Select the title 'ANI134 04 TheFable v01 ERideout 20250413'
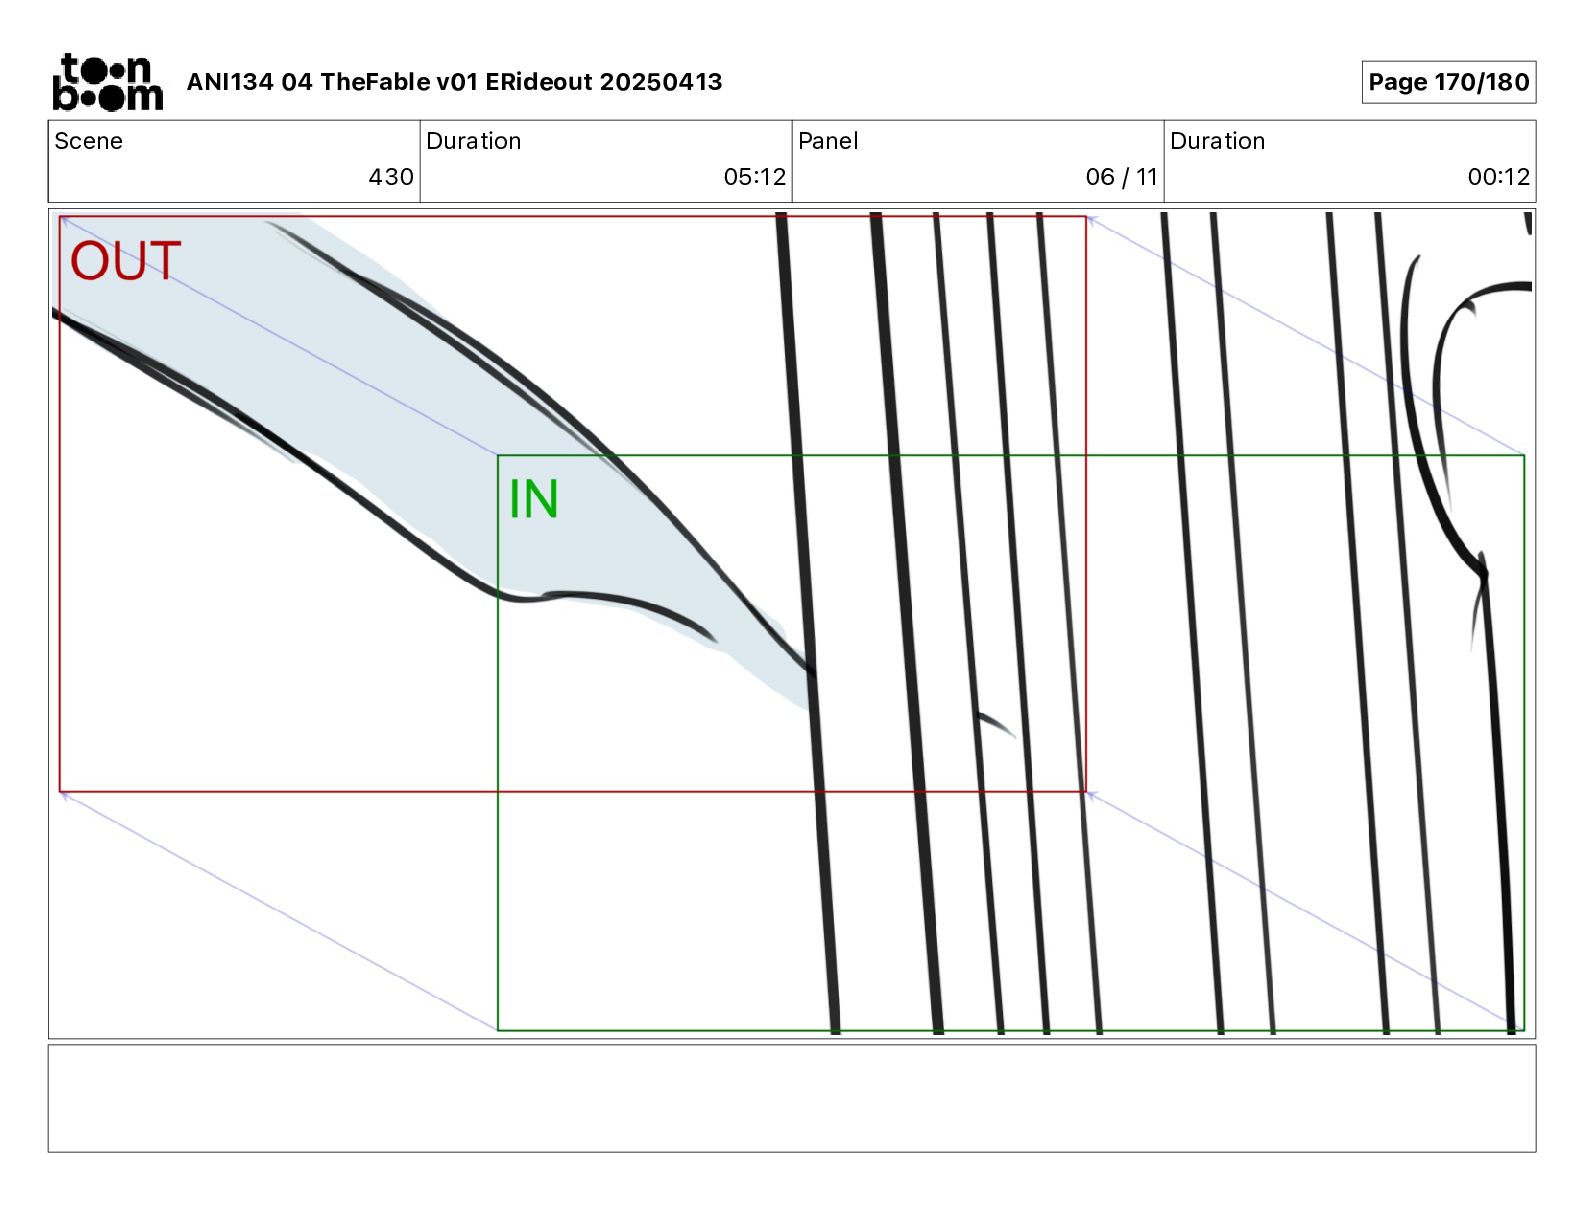The width and height of the screenshot is (1584, 1224). [x=454, y=82]
